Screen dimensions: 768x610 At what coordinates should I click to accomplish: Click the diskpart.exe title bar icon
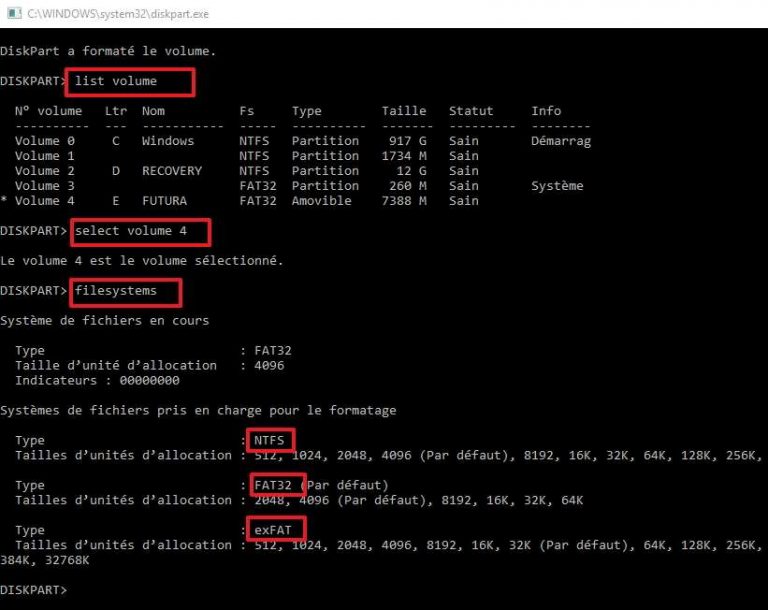click(x=12, y=13)
